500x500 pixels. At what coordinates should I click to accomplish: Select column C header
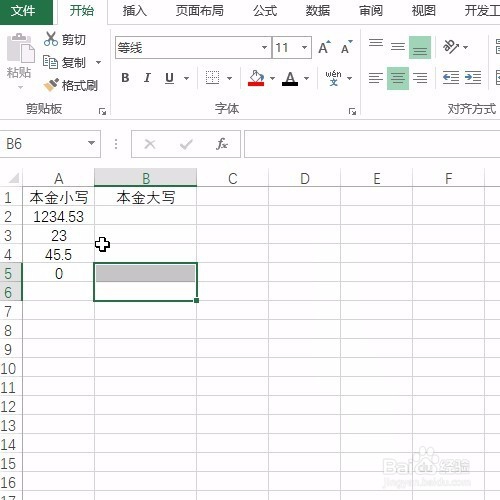pos(233,178)
